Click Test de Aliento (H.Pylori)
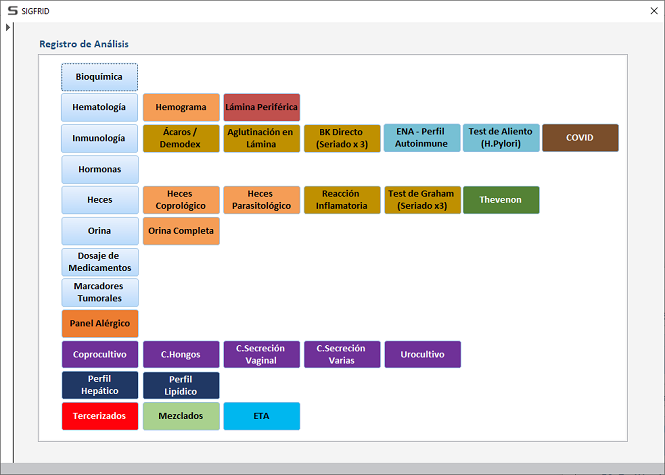 pyautogui.click(x=500, y=138)
